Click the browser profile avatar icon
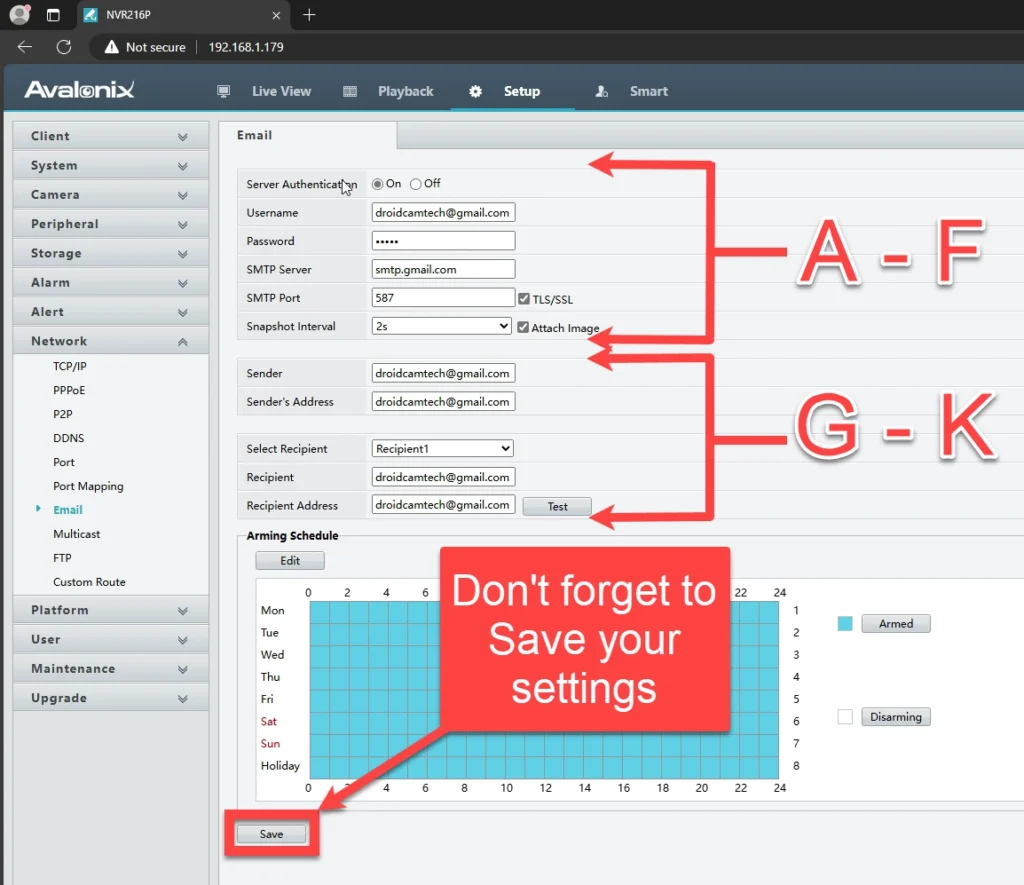1024x885 pixels. (19, 14)
